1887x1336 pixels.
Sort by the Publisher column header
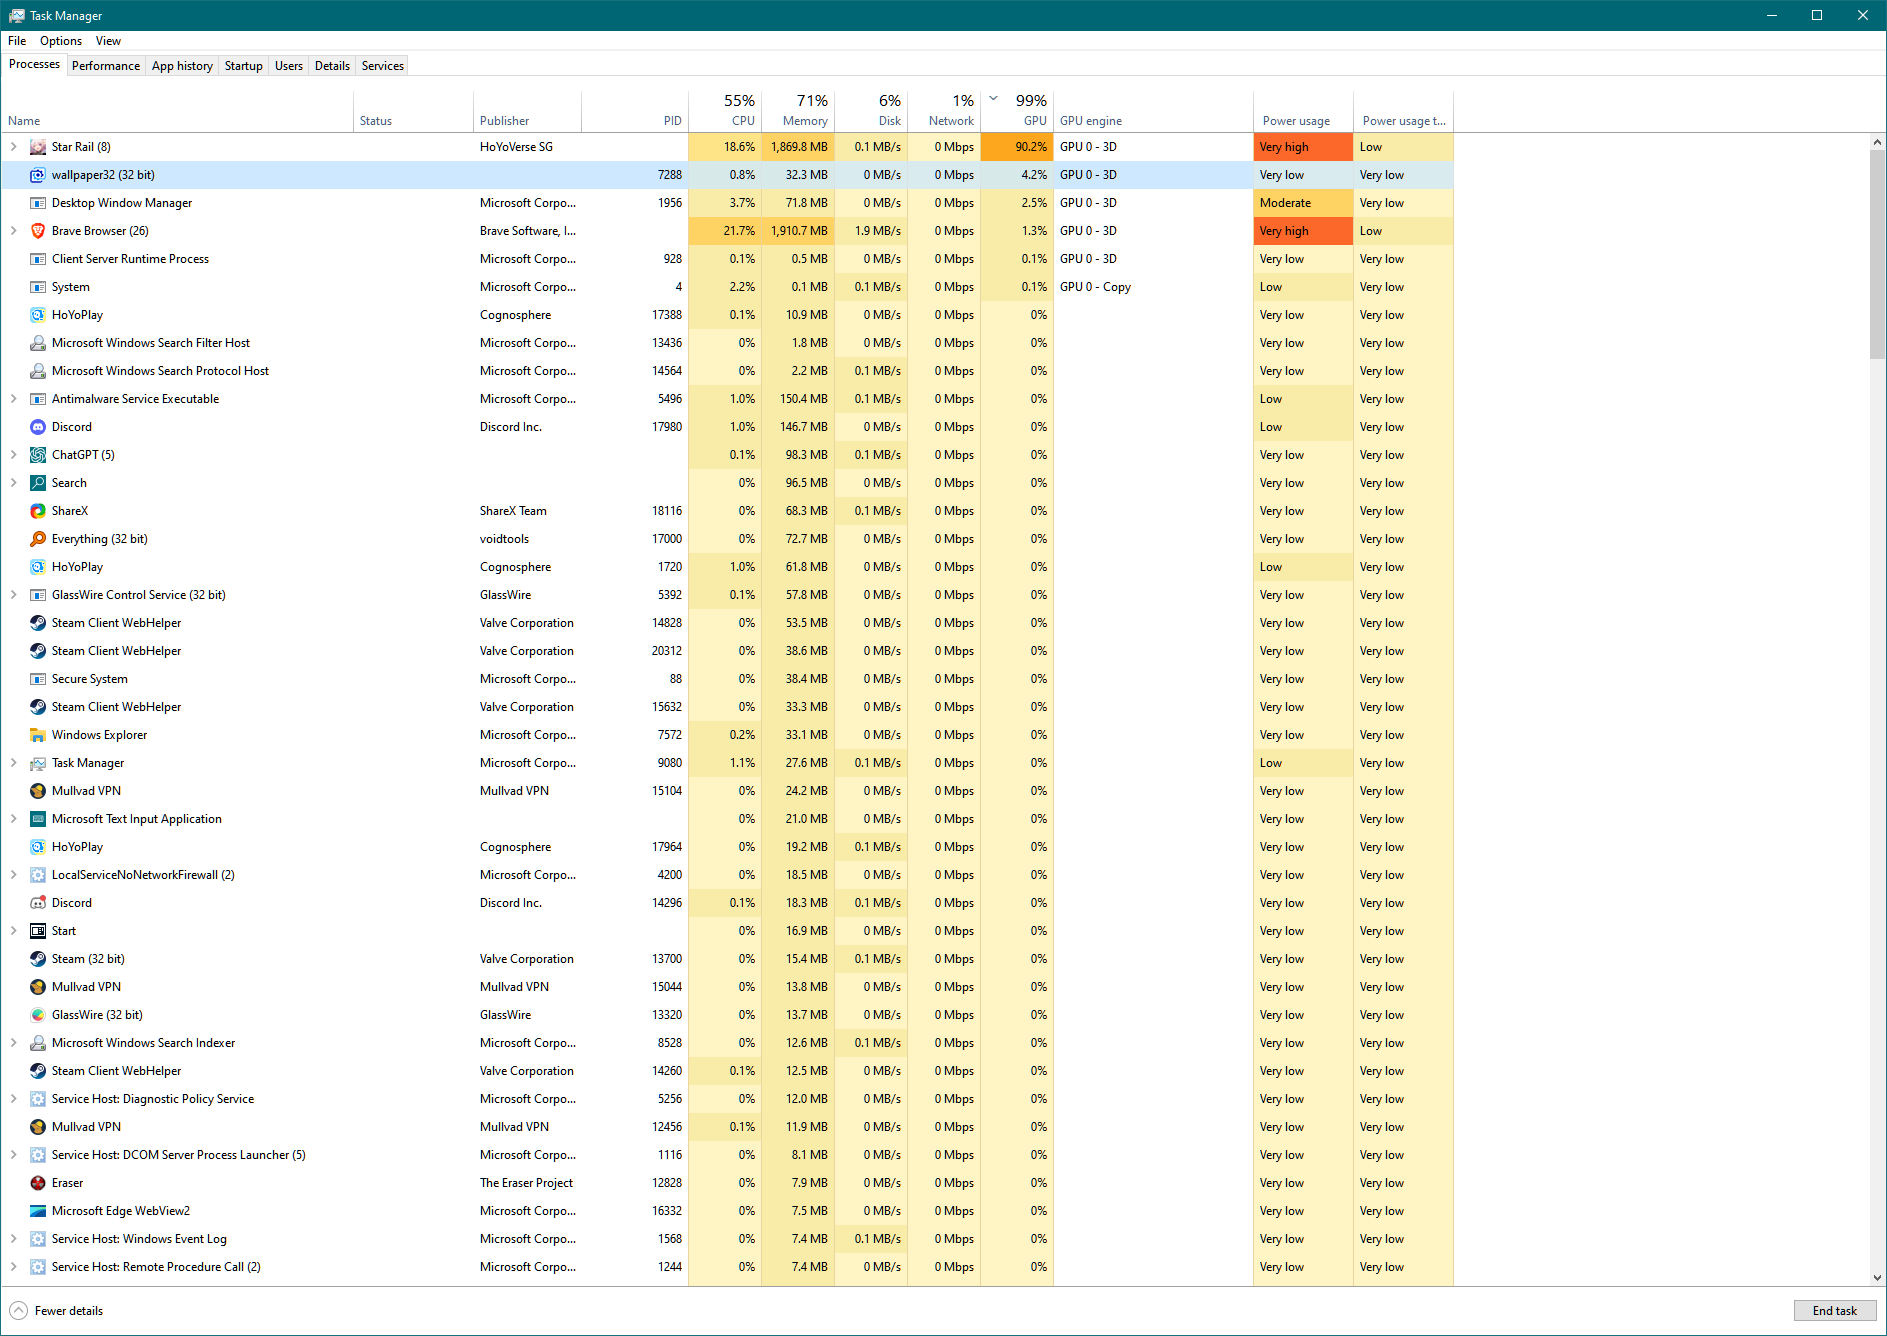[527, 111]
